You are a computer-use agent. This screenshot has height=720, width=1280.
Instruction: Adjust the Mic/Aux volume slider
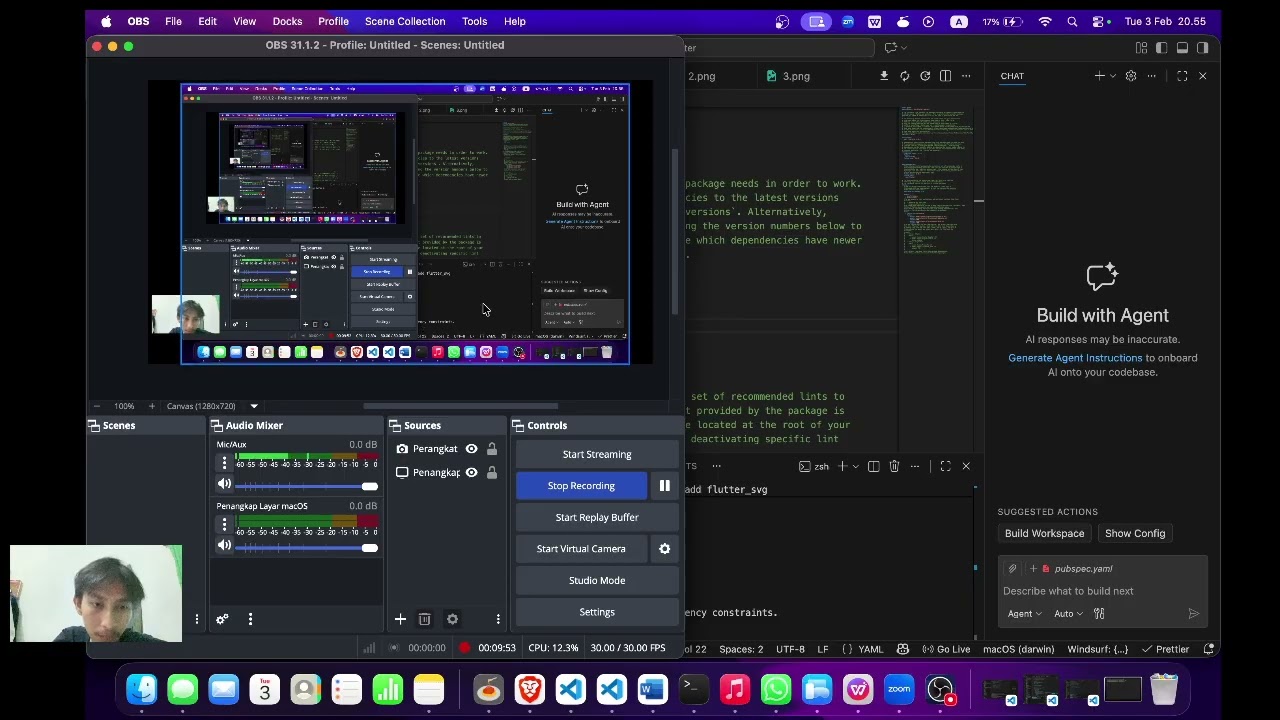(x=306, y=486)
